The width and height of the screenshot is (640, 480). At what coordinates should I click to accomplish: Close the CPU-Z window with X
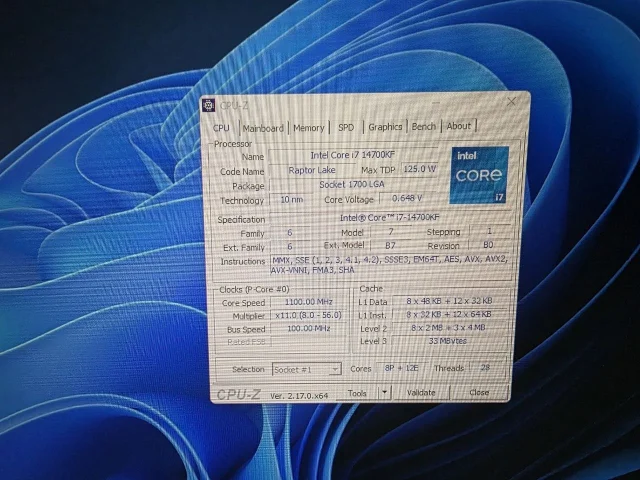pyautogui.click(x=511, y=102)
